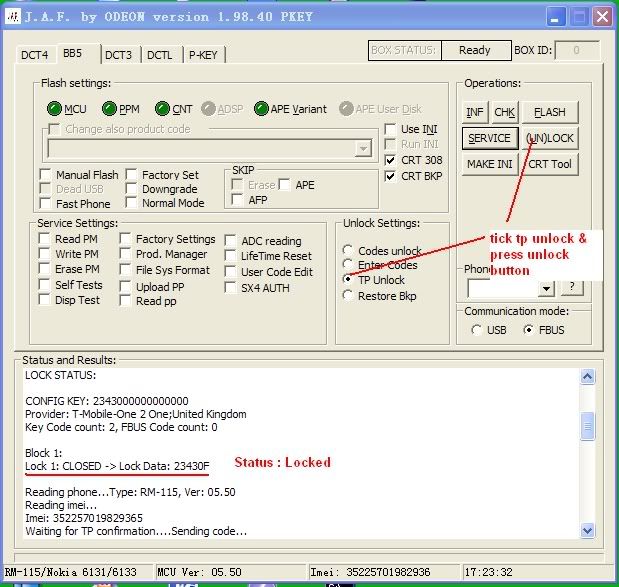Click the JAF app icon in title bar
The image size is (619, 587).
tap(13, 16)
